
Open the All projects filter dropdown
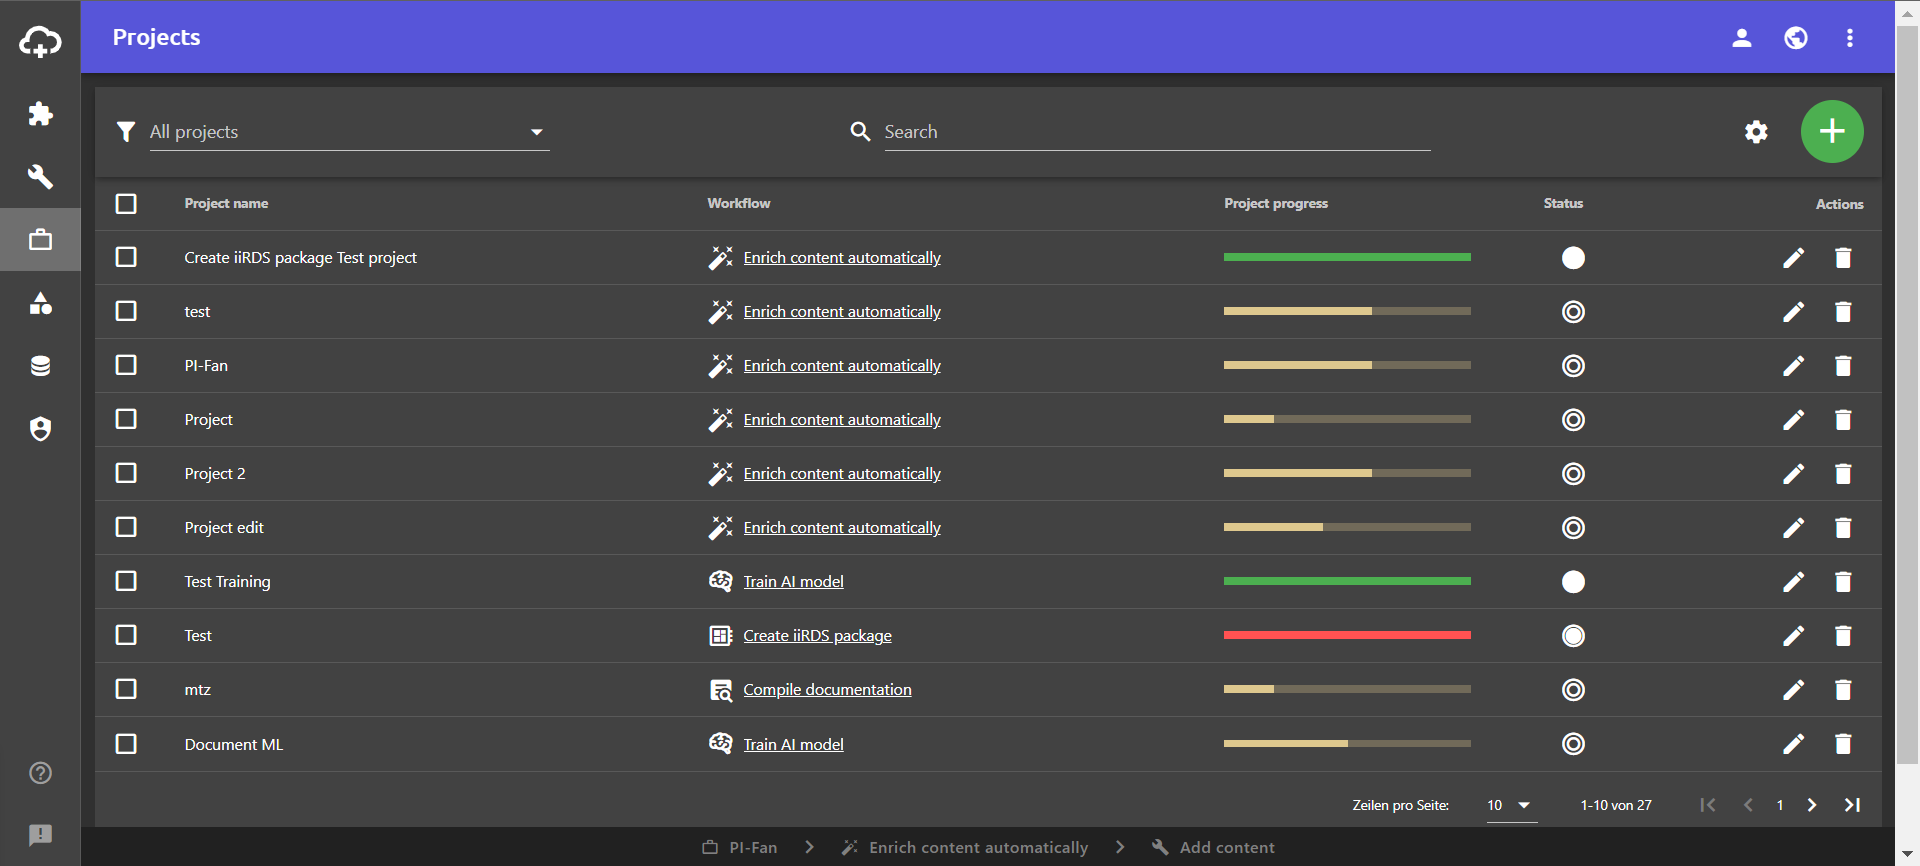coord(349,132)
